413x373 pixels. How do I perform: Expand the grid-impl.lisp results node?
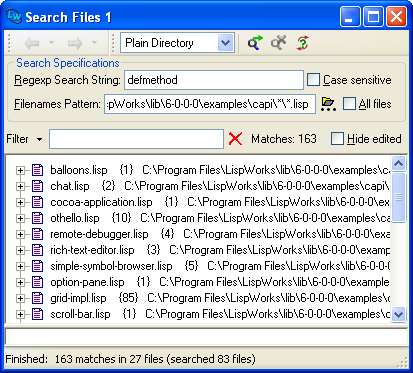pyautogui.click(x=20, y=298)
